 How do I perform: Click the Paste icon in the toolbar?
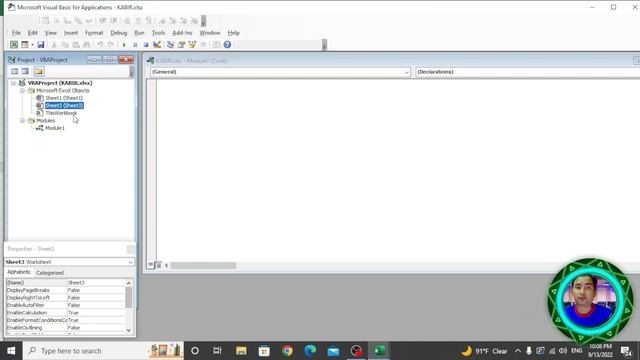(x=76, y=44)
